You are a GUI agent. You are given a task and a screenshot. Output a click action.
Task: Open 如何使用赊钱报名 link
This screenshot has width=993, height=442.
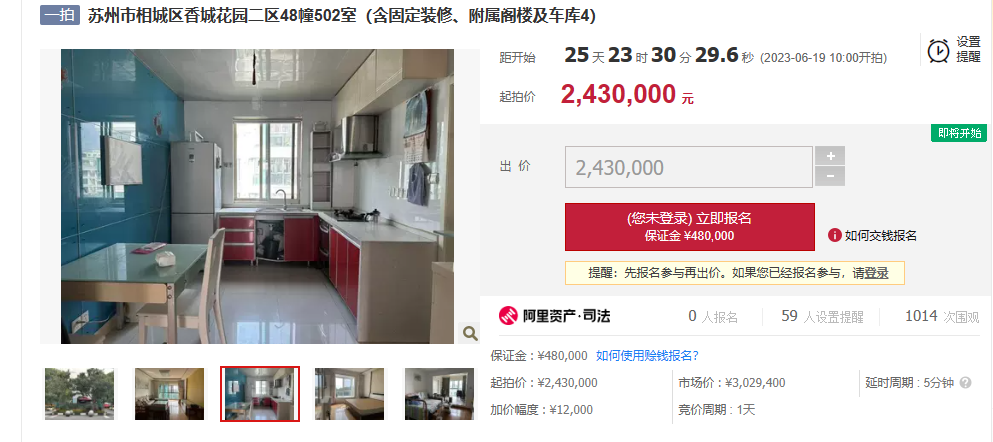tap(647, 355)
